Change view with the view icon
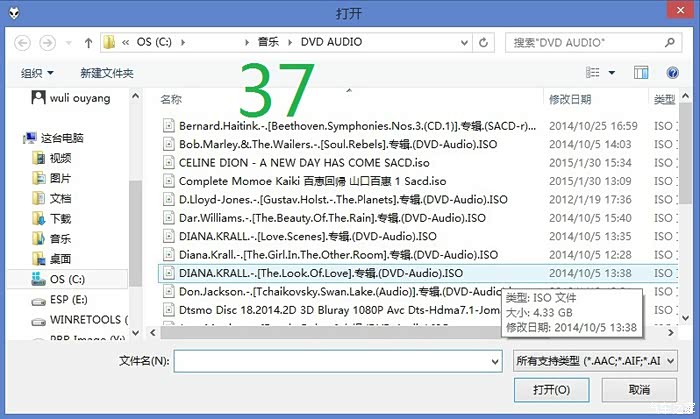 click(592, 72)
